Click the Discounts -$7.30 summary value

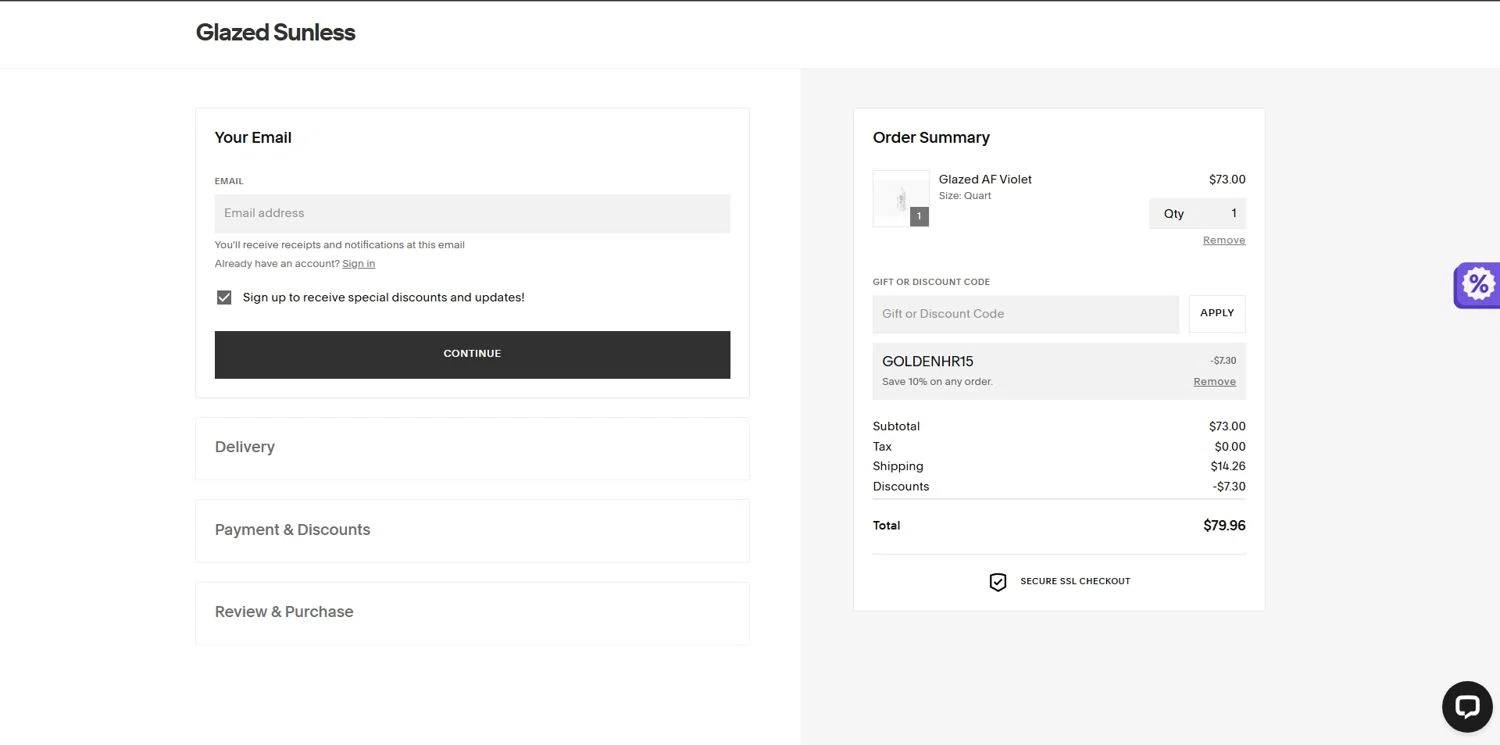1229,487
